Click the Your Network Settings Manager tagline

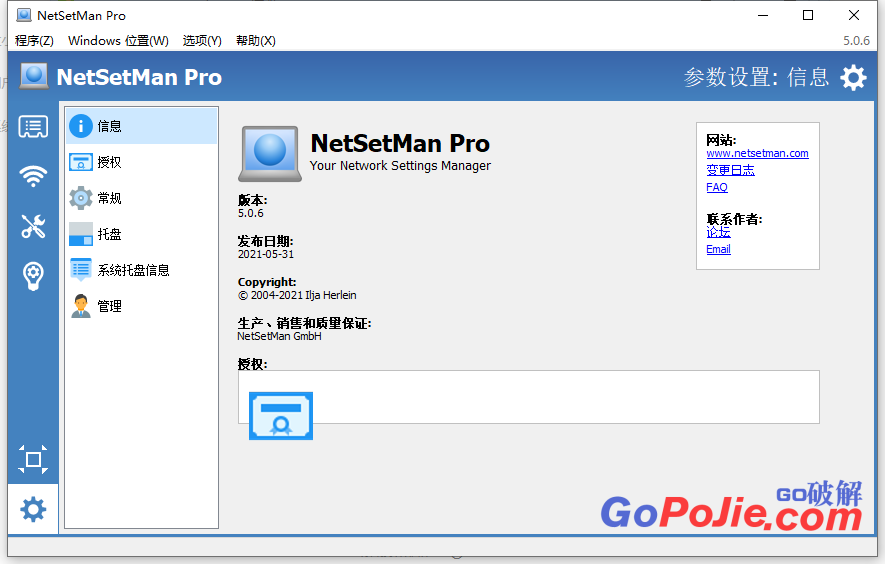pyautogui.click(x=400, y=166)
